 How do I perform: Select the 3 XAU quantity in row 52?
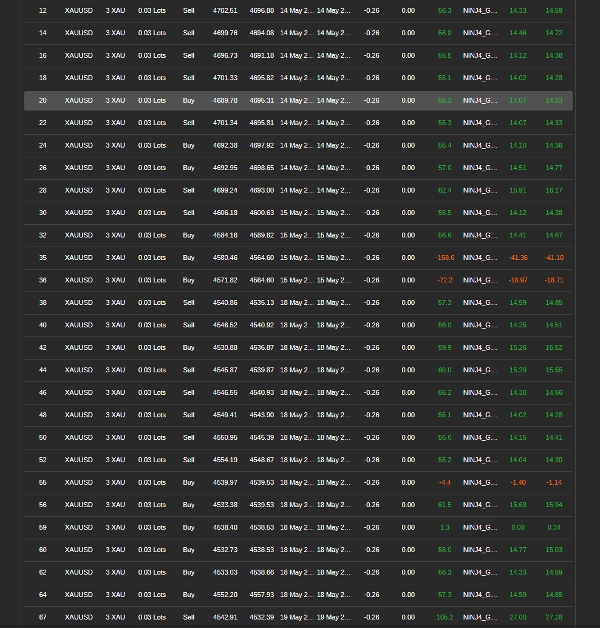115,460
